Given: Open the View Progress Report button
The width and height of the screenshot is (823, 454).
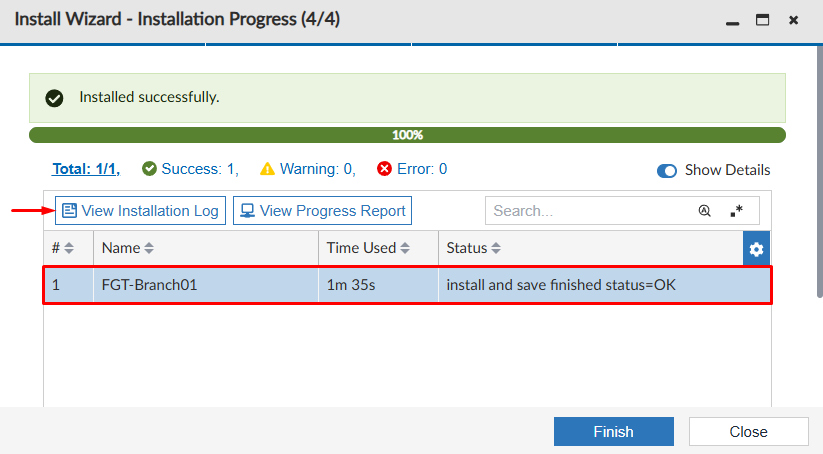Looking at the screenshot, I should (x=322, y=210).
